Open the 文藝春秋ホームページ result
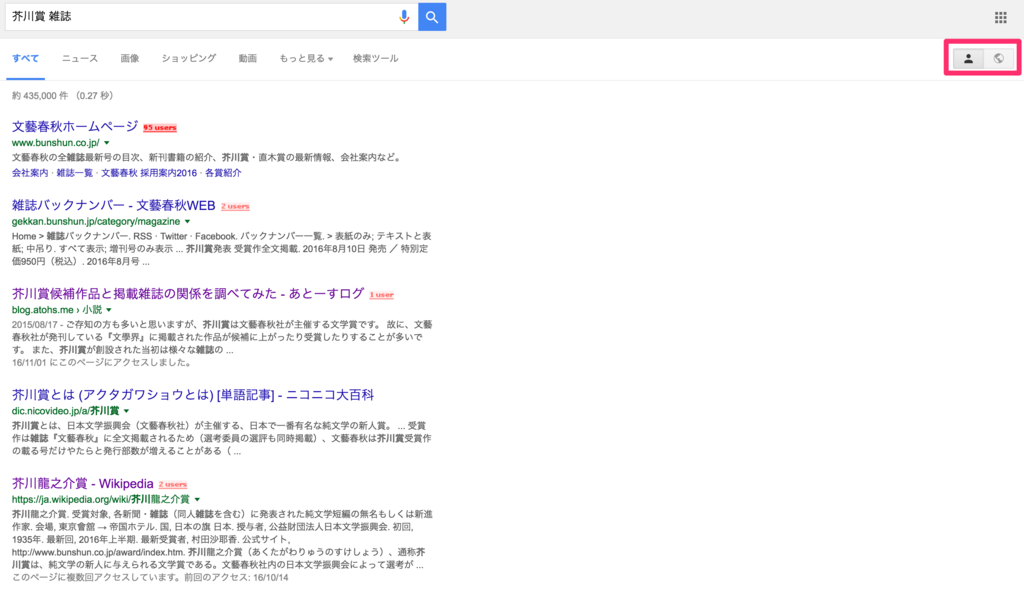Screen dimensions: 1024x599 tap(75, 126)
